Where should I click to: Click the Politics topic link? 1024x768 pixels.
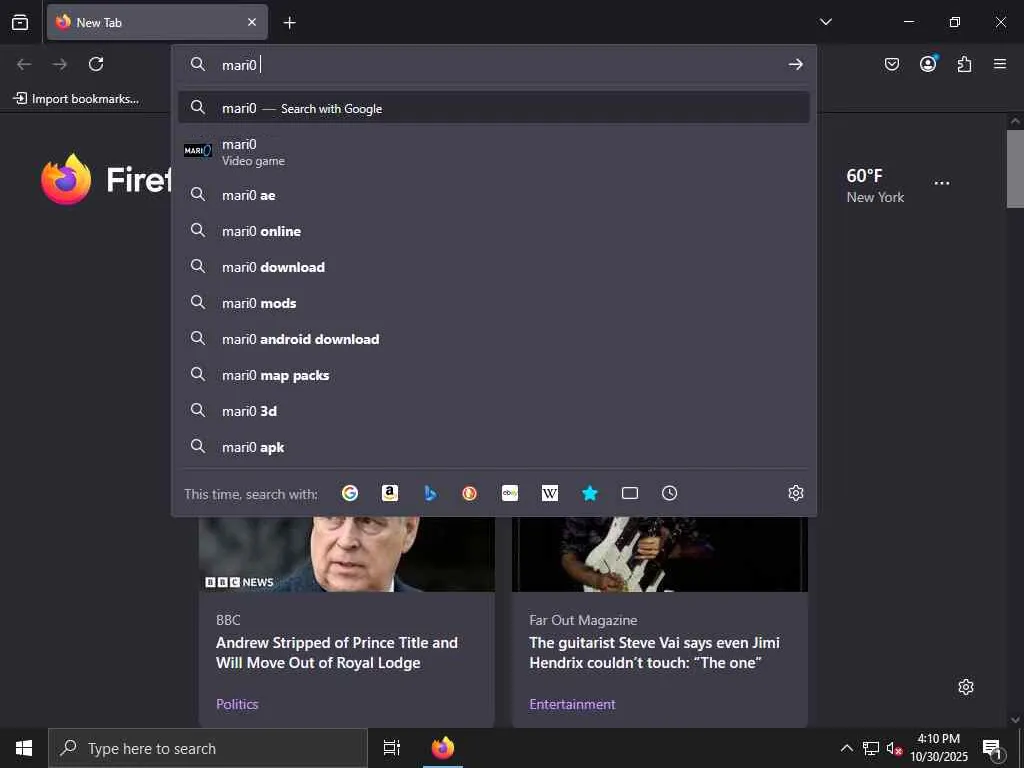point(237,704)
